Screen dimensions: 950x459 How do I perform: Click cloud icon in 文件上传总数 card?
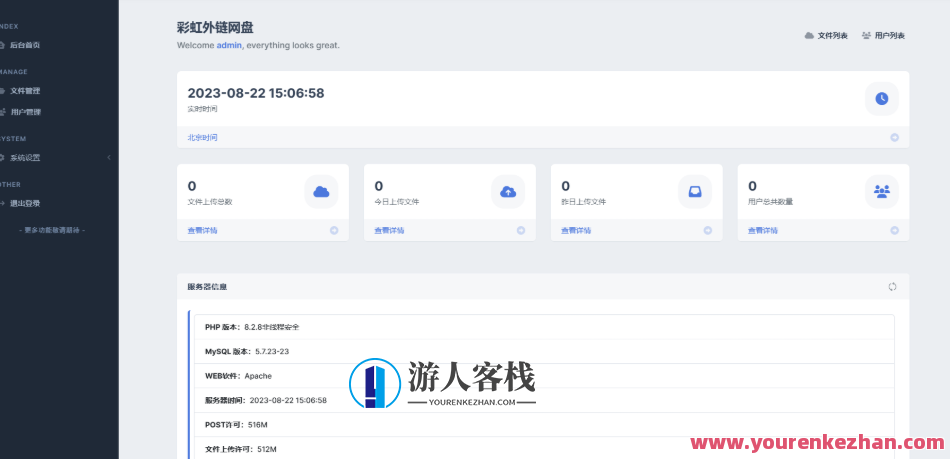click(x=321, y=192)
